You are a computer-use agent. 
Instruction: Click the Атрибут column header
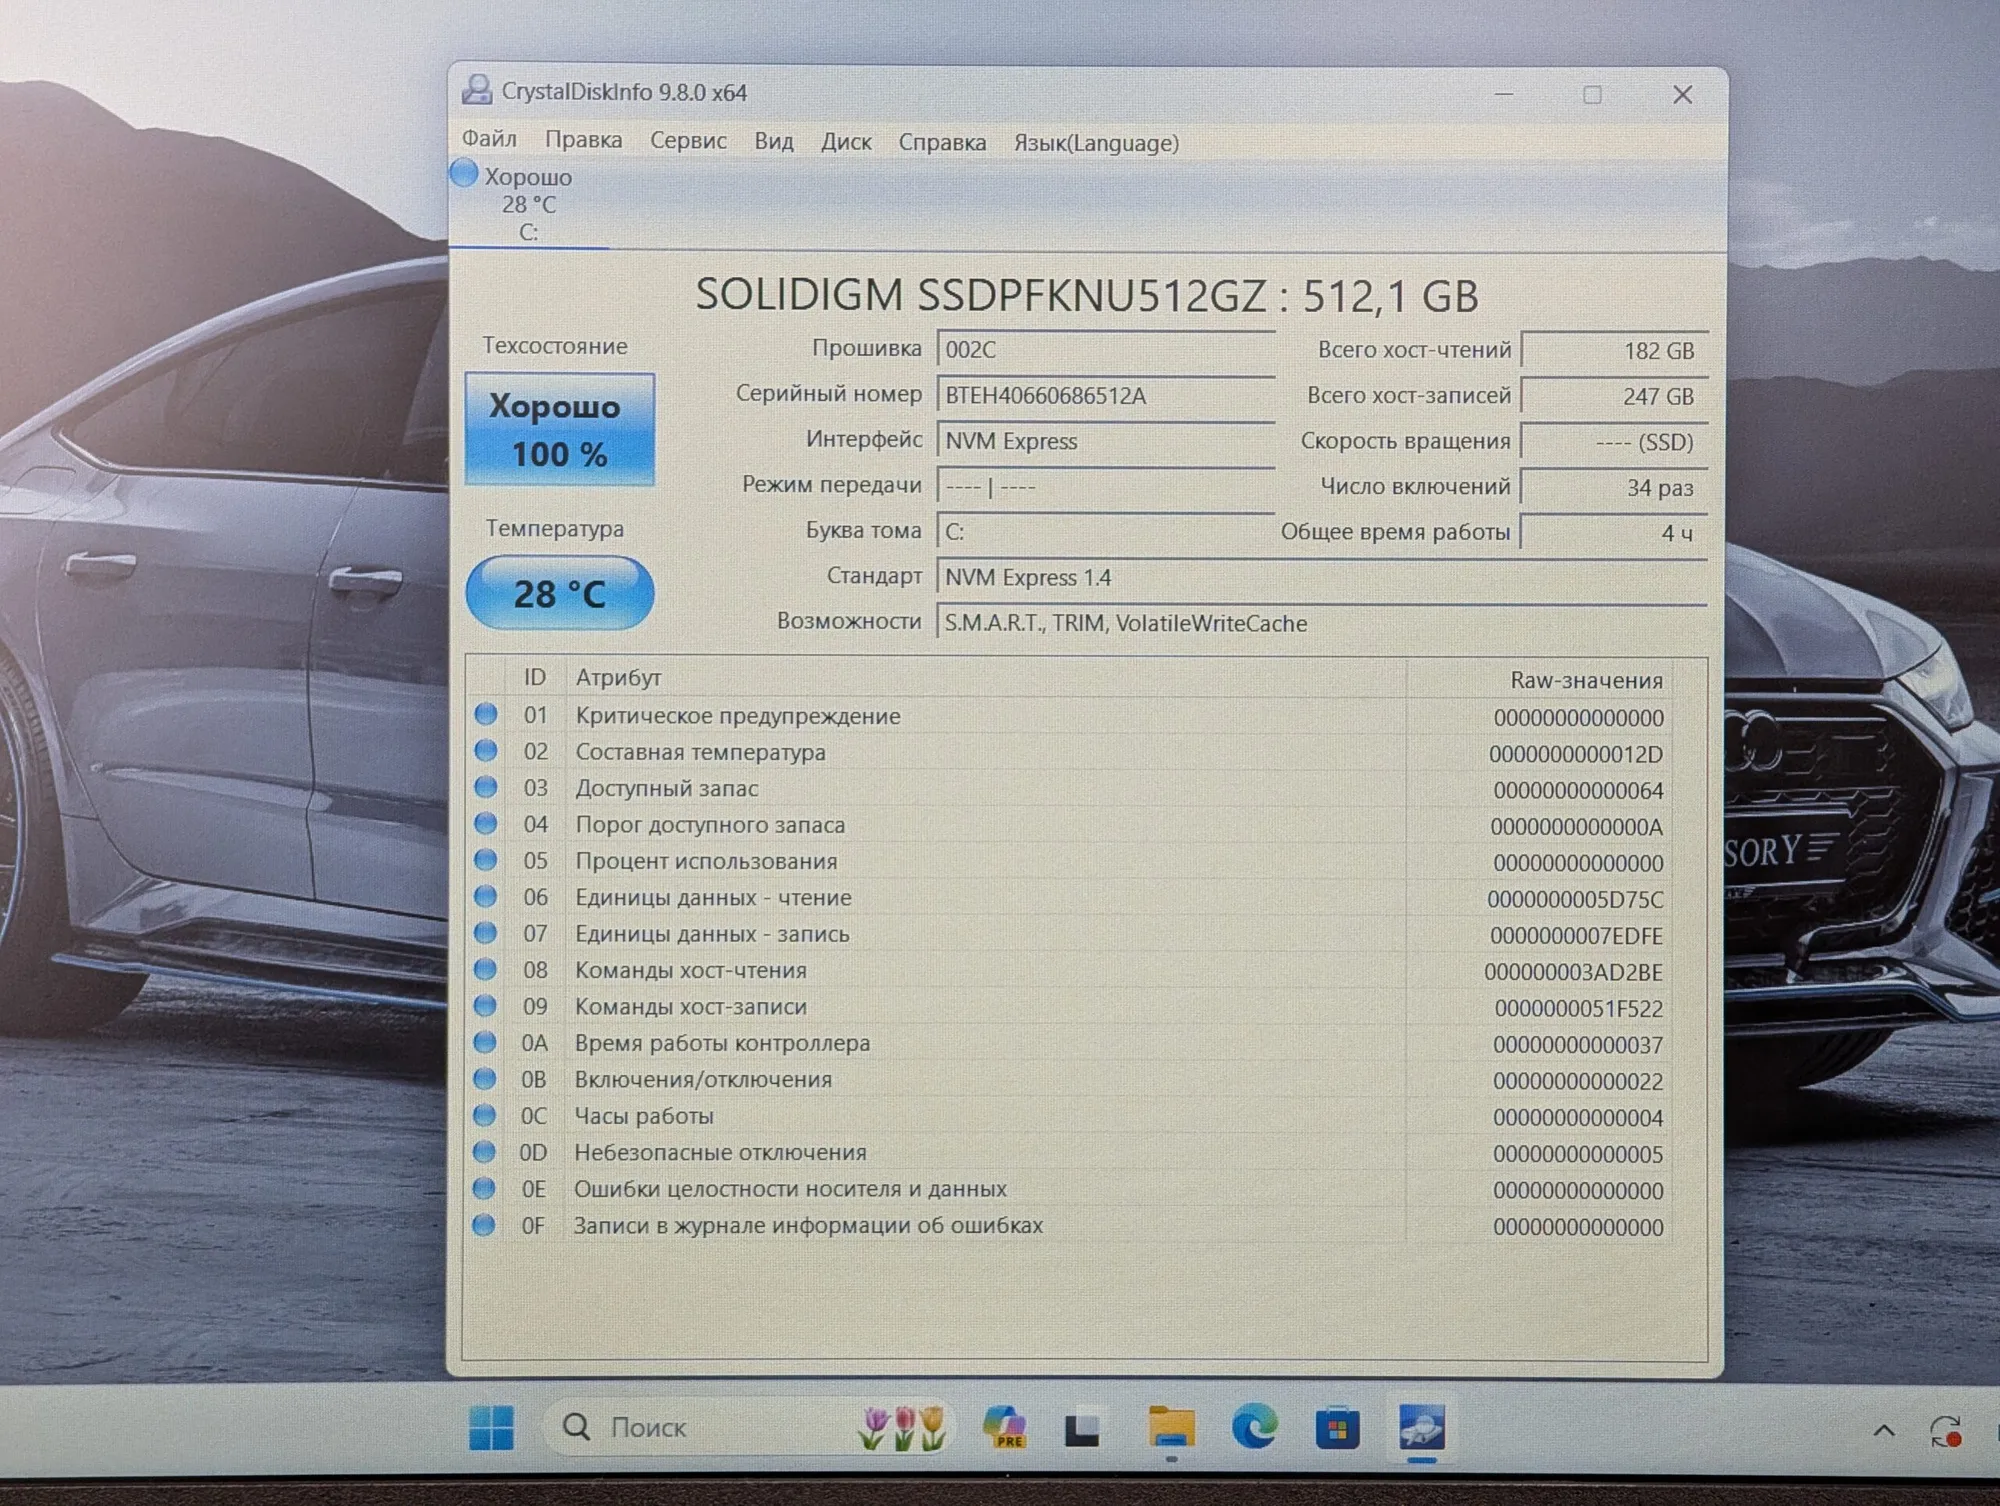click(986, 678)
